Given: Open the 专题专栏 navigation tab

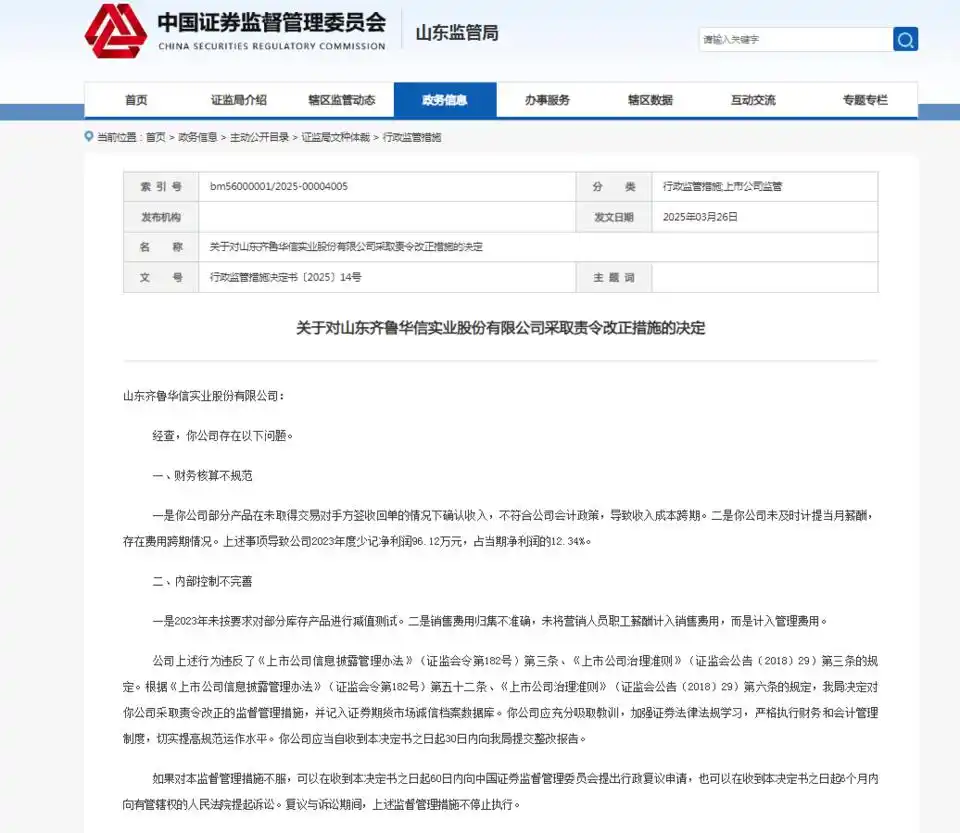Looking at the screenshot, I should (864, 100).
